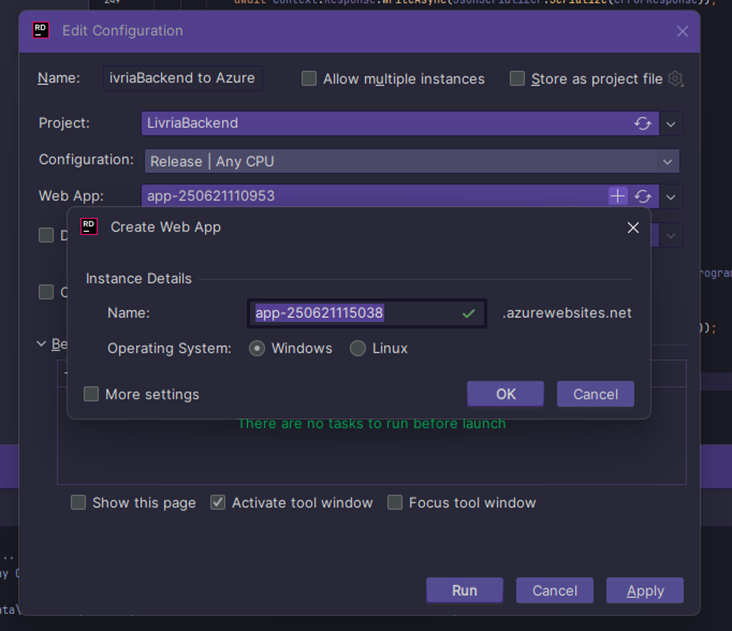Close the Create Web App dialog
This screenshot has width=732, height=631.
(x=633, y=227)
